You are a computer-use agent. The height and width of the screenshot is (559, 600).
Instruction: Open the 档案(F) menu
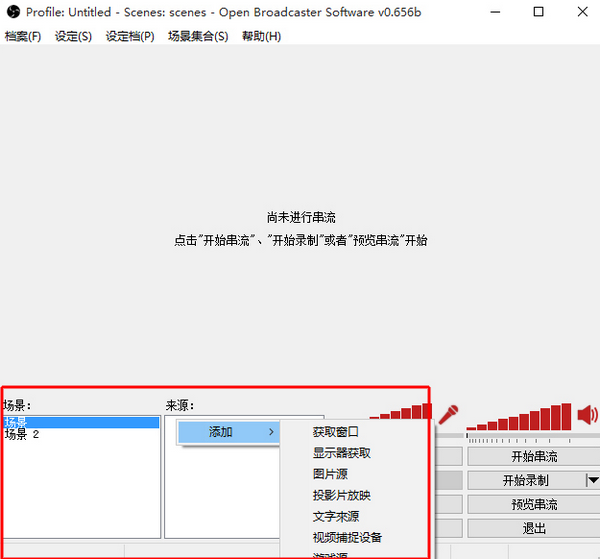[x=23, y=36]
